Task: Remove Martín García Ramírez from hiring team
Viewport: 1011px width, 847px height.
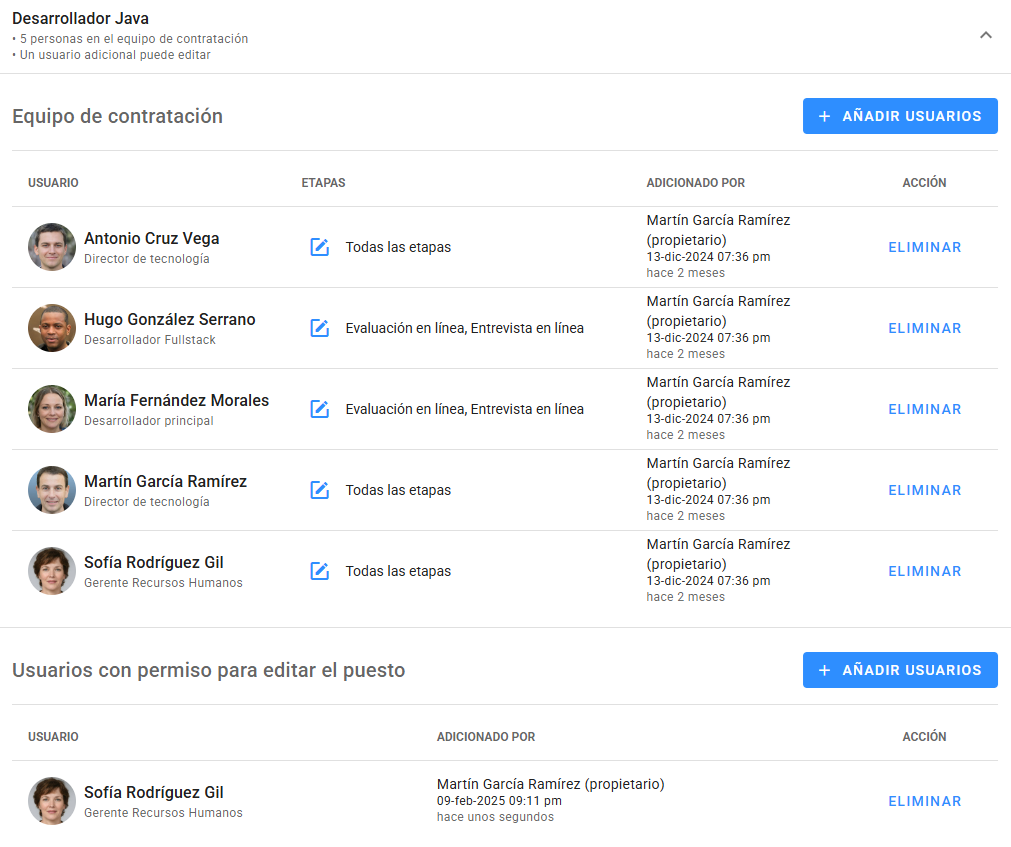Action: point(924,490)
